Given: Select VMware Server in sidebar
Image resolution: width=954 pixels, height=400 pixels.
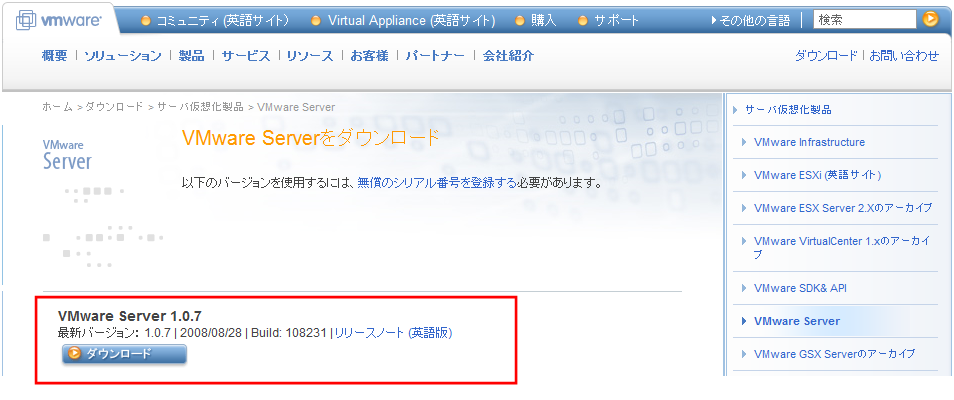Looking at the screenshot, I should pos(797,321).
